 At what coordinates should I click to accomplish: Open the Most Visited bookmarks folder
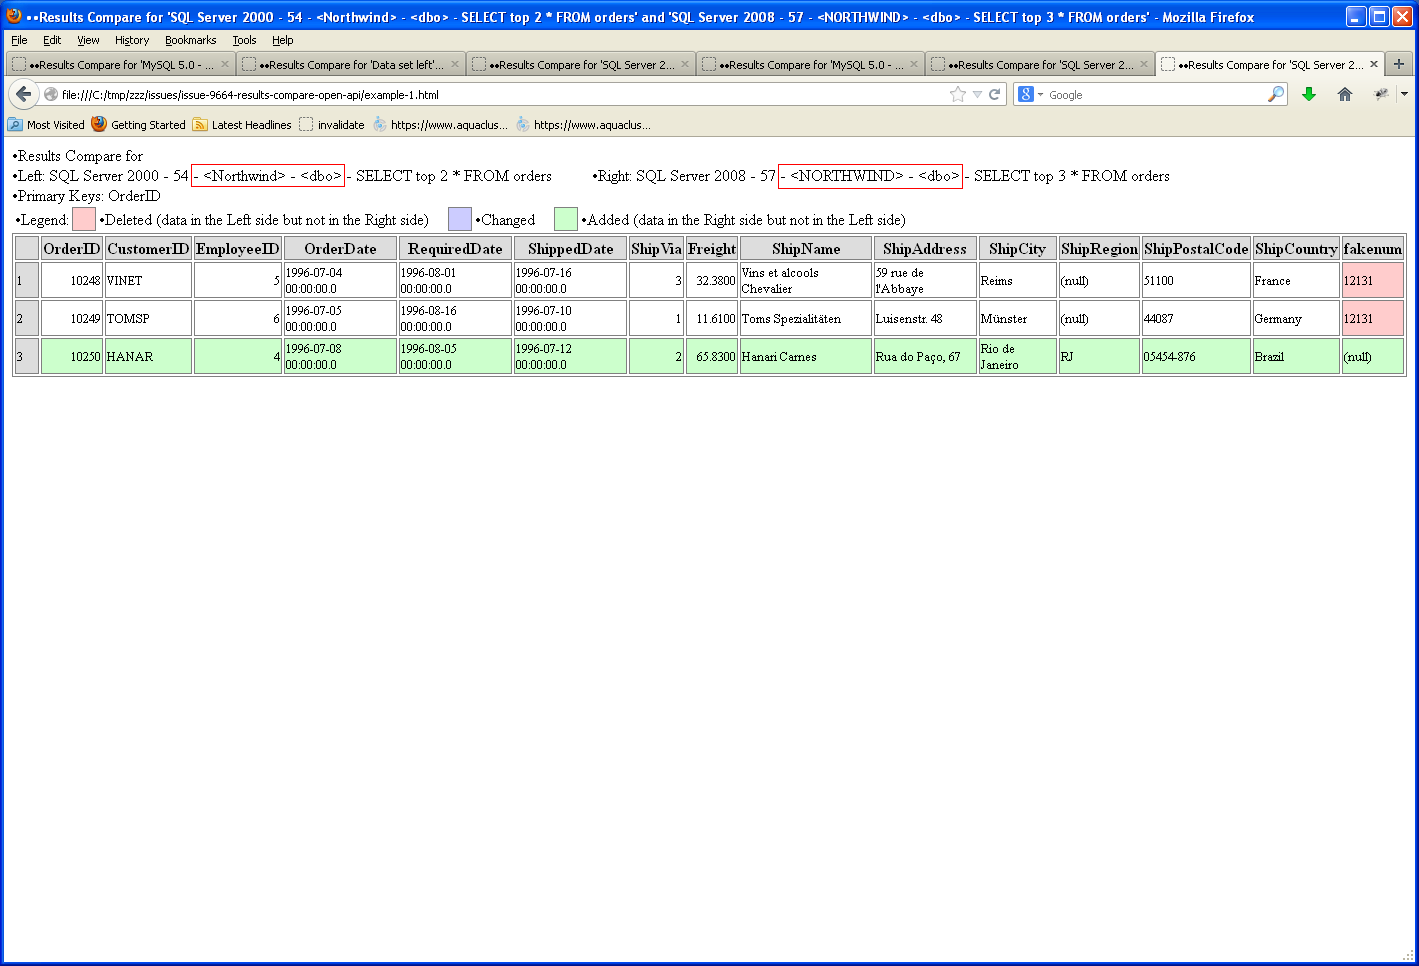click(46, 125)
